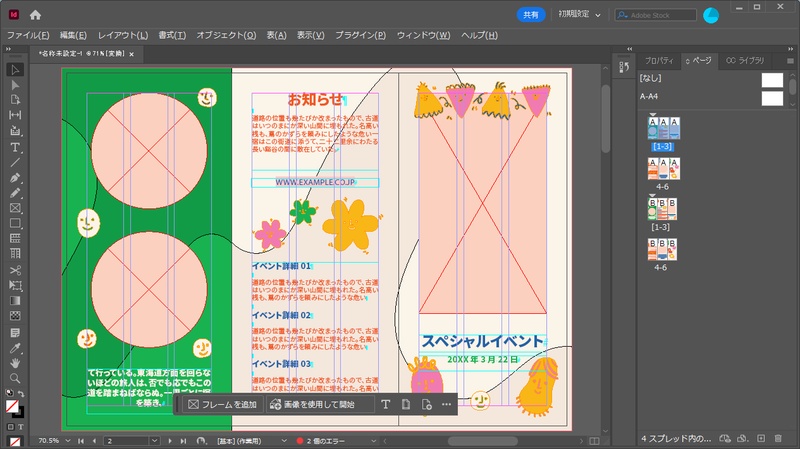
Task: Switch to the CC ライブラリ tab
Action: pyautogui.click(x=745, y=61)
